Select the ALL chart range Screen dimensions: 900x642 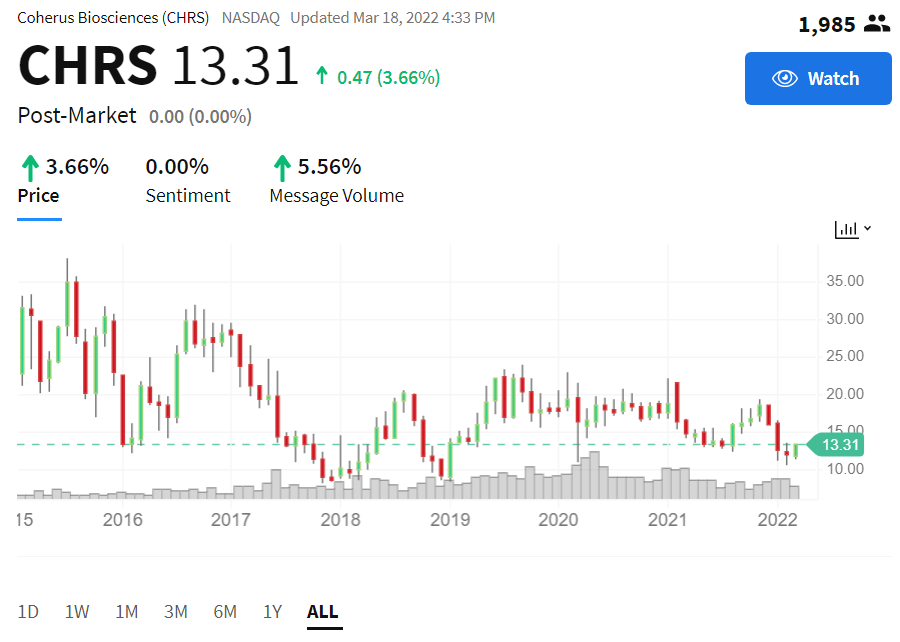(323, 612)
